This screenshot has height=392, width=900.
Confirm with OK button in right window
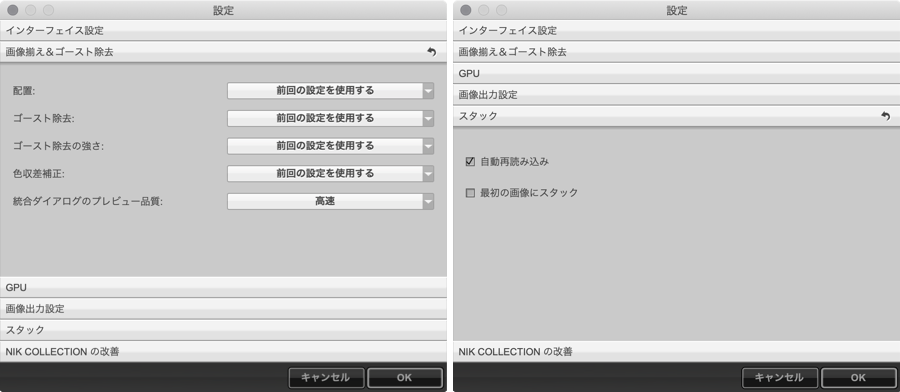pos(858,378)
